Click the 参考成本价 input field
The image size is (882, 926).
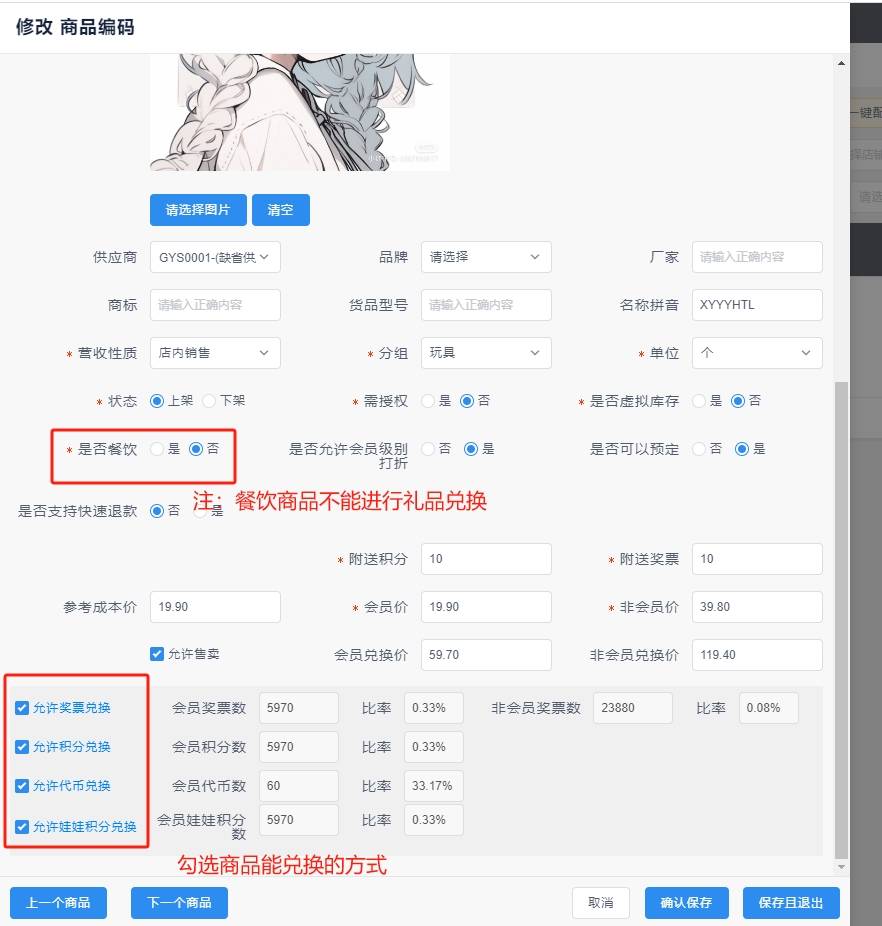(x=215, y=607)
